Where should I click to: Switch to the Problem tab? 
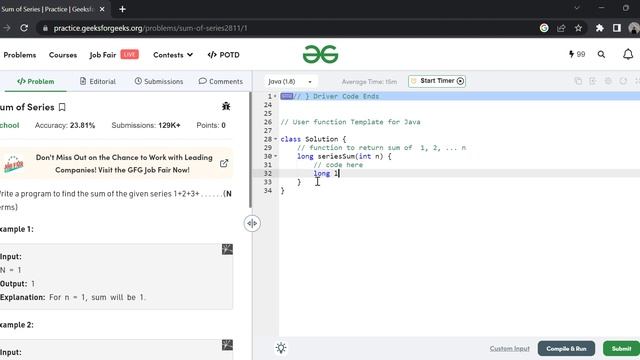click(x=36, y=81)
